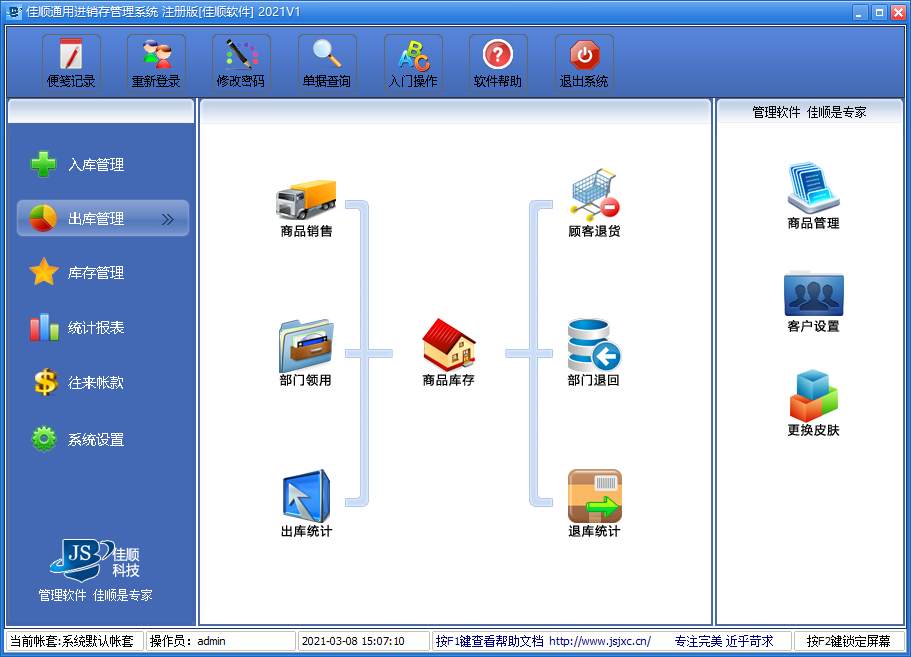Open 部门领用 folder icon
The image size is (911, 657).
[306, 353]
